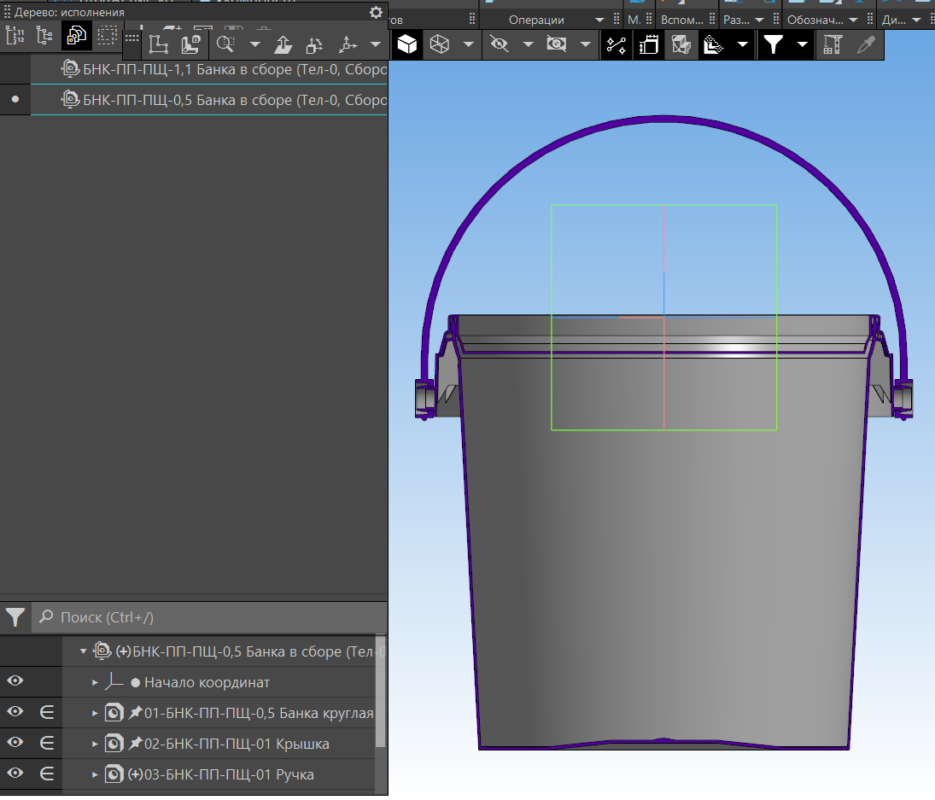Select Начало координат tree item

click(x=207, y=683)
